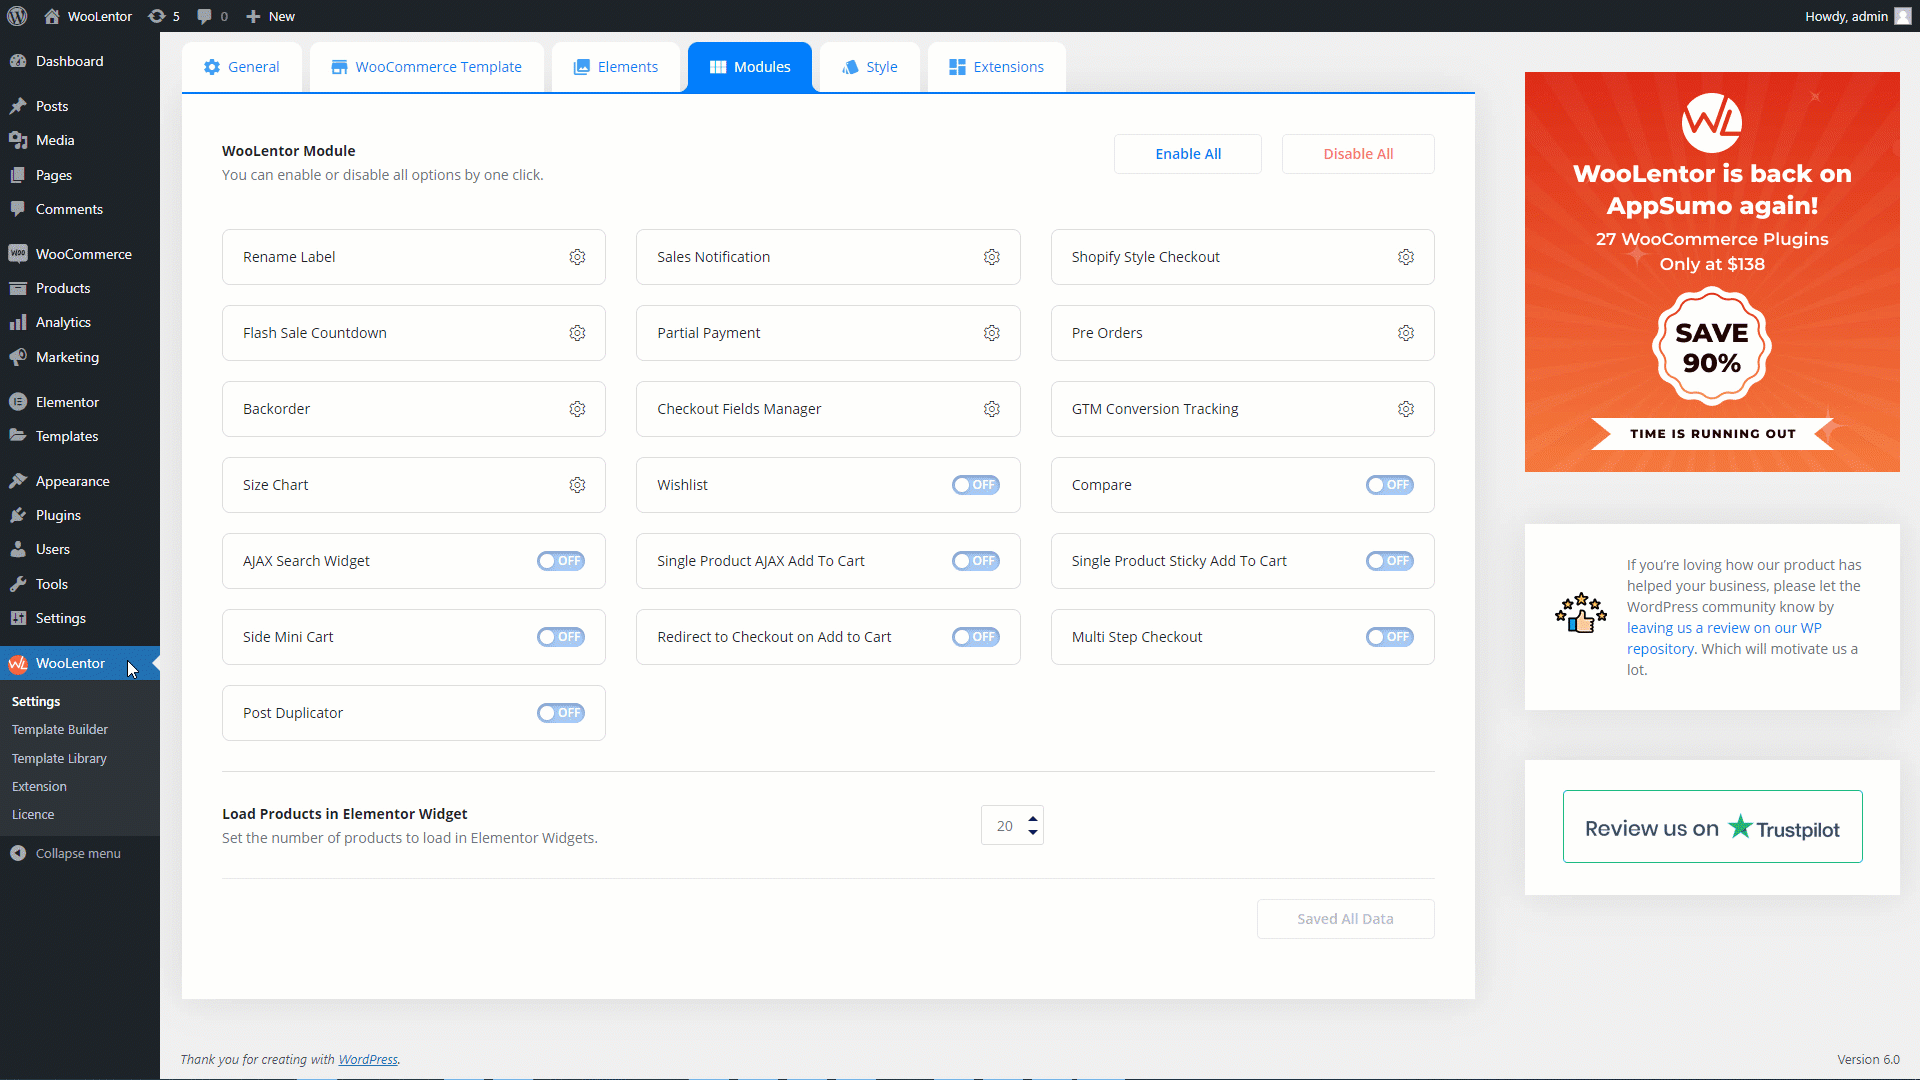Click the Enable All button
The height and width of the screenshot is (1080, 1920).
coord(1187,153)
